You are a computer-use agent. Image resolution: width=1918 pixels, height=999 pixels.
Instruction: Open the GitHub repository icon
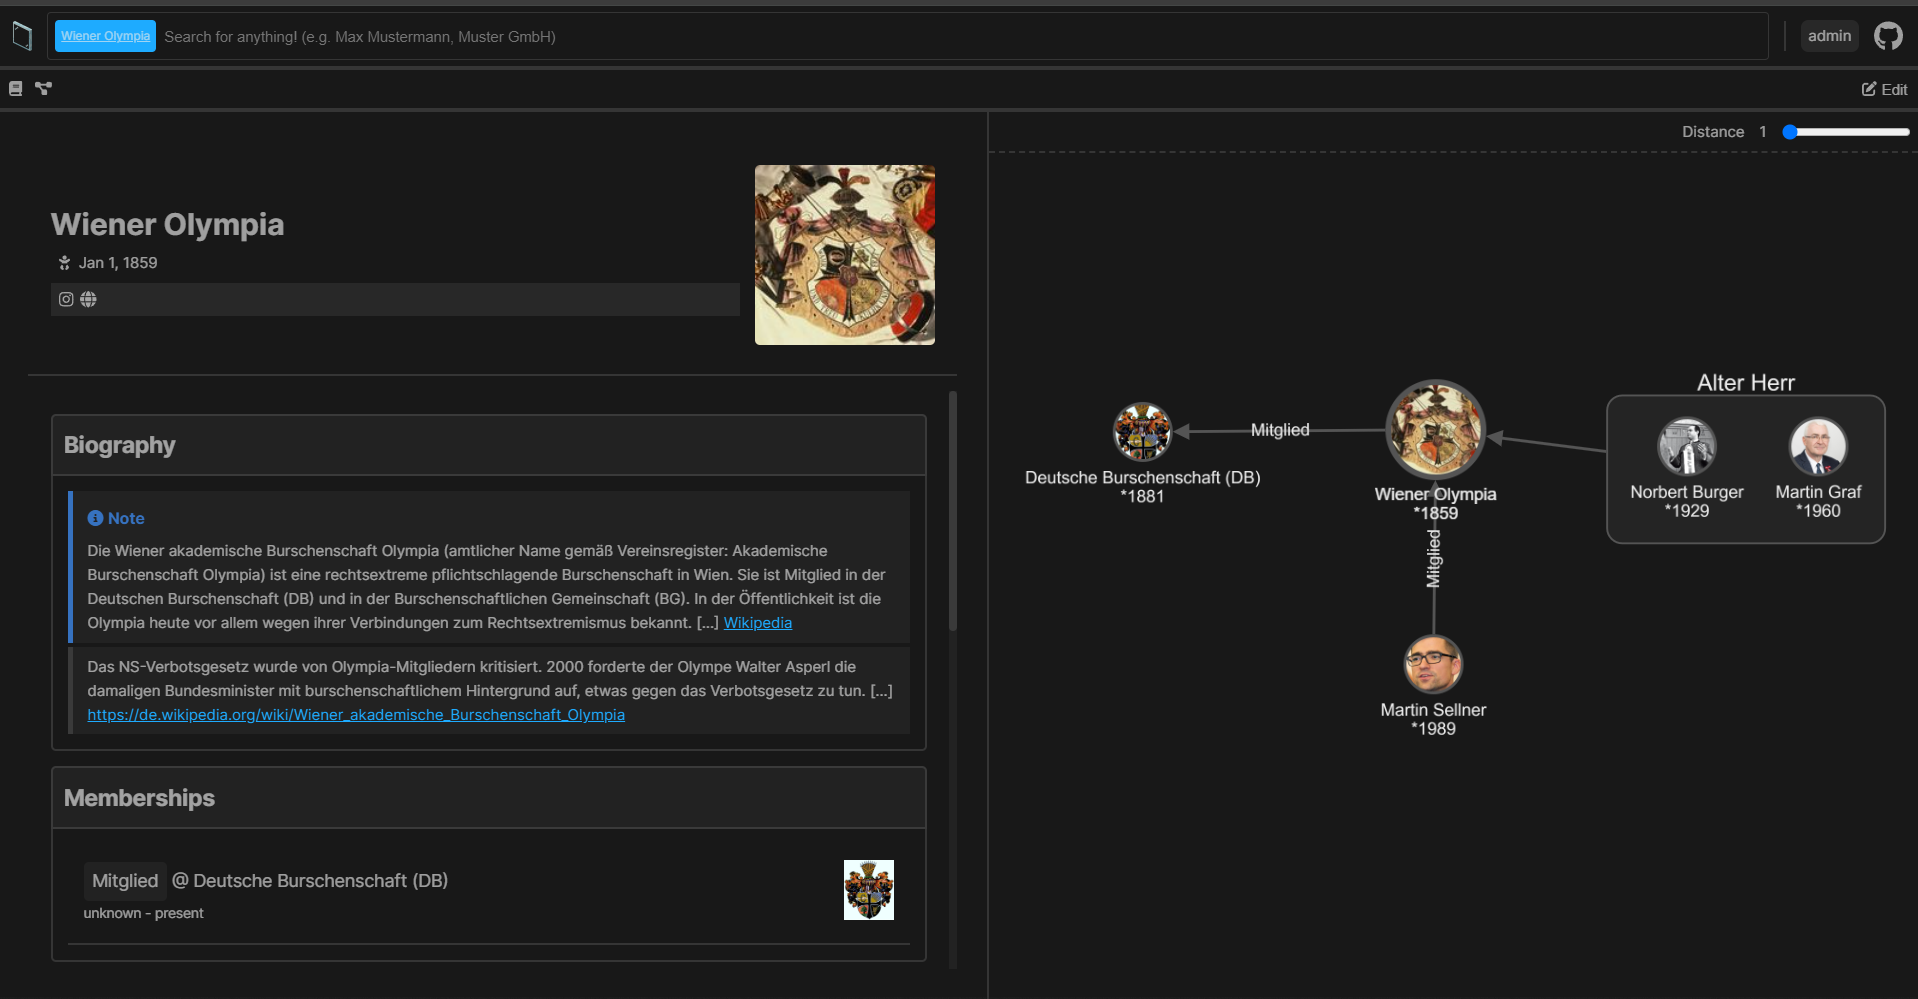[1888, 36]
